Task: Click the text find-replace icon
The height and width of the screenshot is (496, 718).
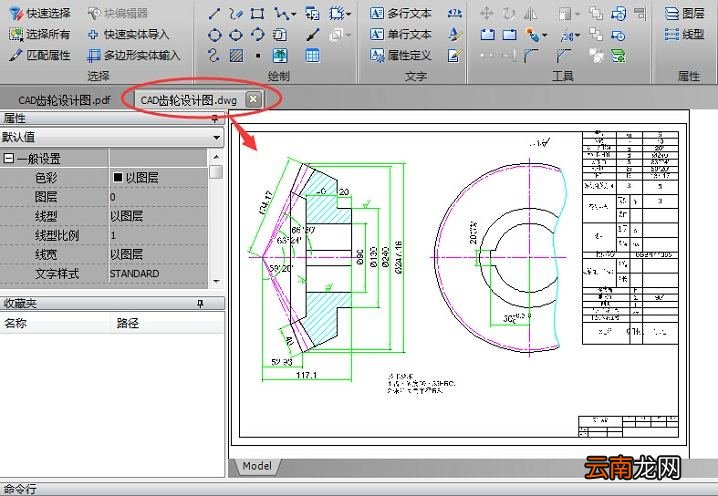Action: (455, 13)
